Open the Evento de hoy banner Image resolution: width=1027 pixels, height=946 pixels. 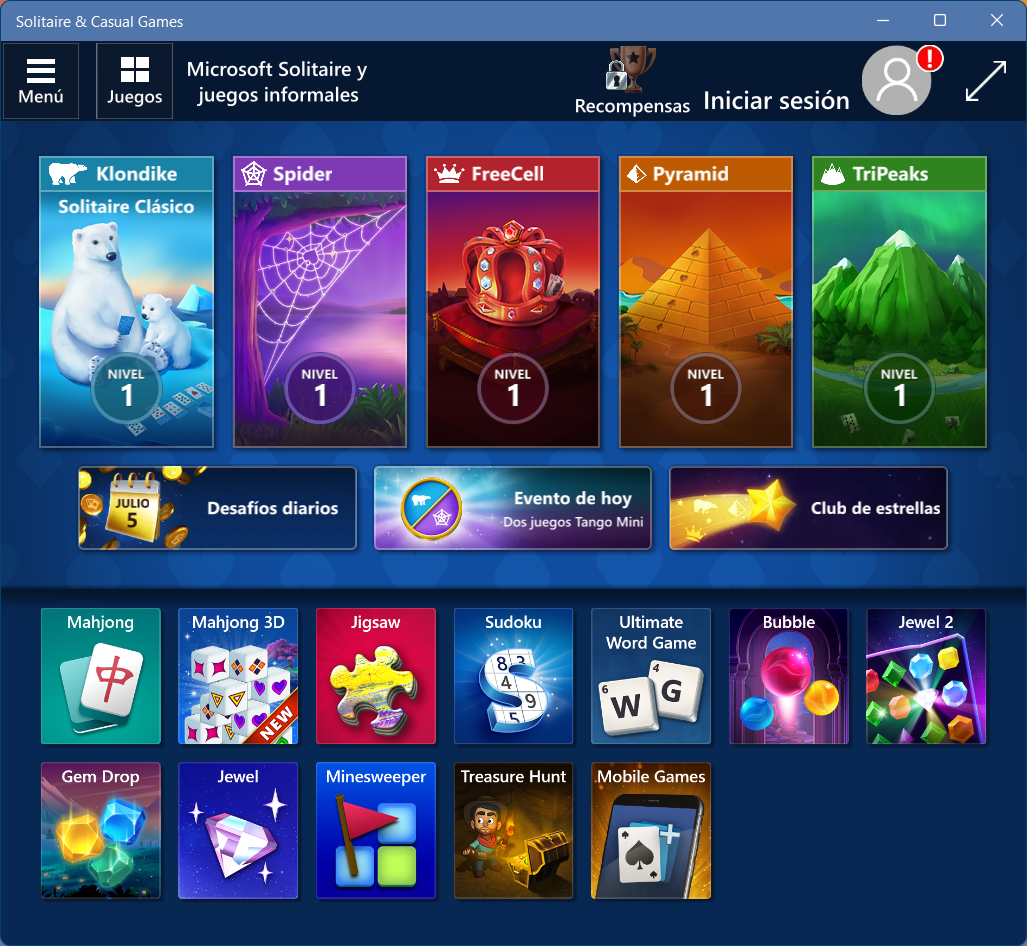click(513, 508)
